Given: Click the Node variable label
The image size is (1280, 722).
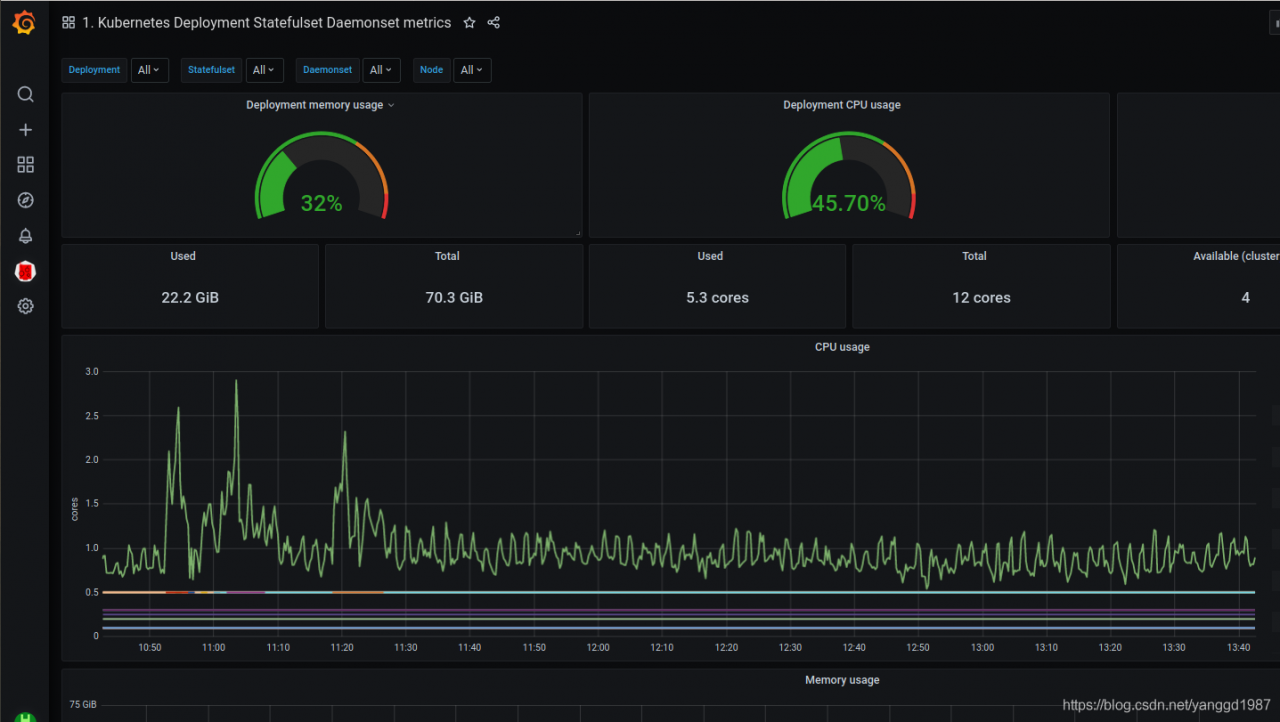Looking at the screenshot, I should [431, 70].
